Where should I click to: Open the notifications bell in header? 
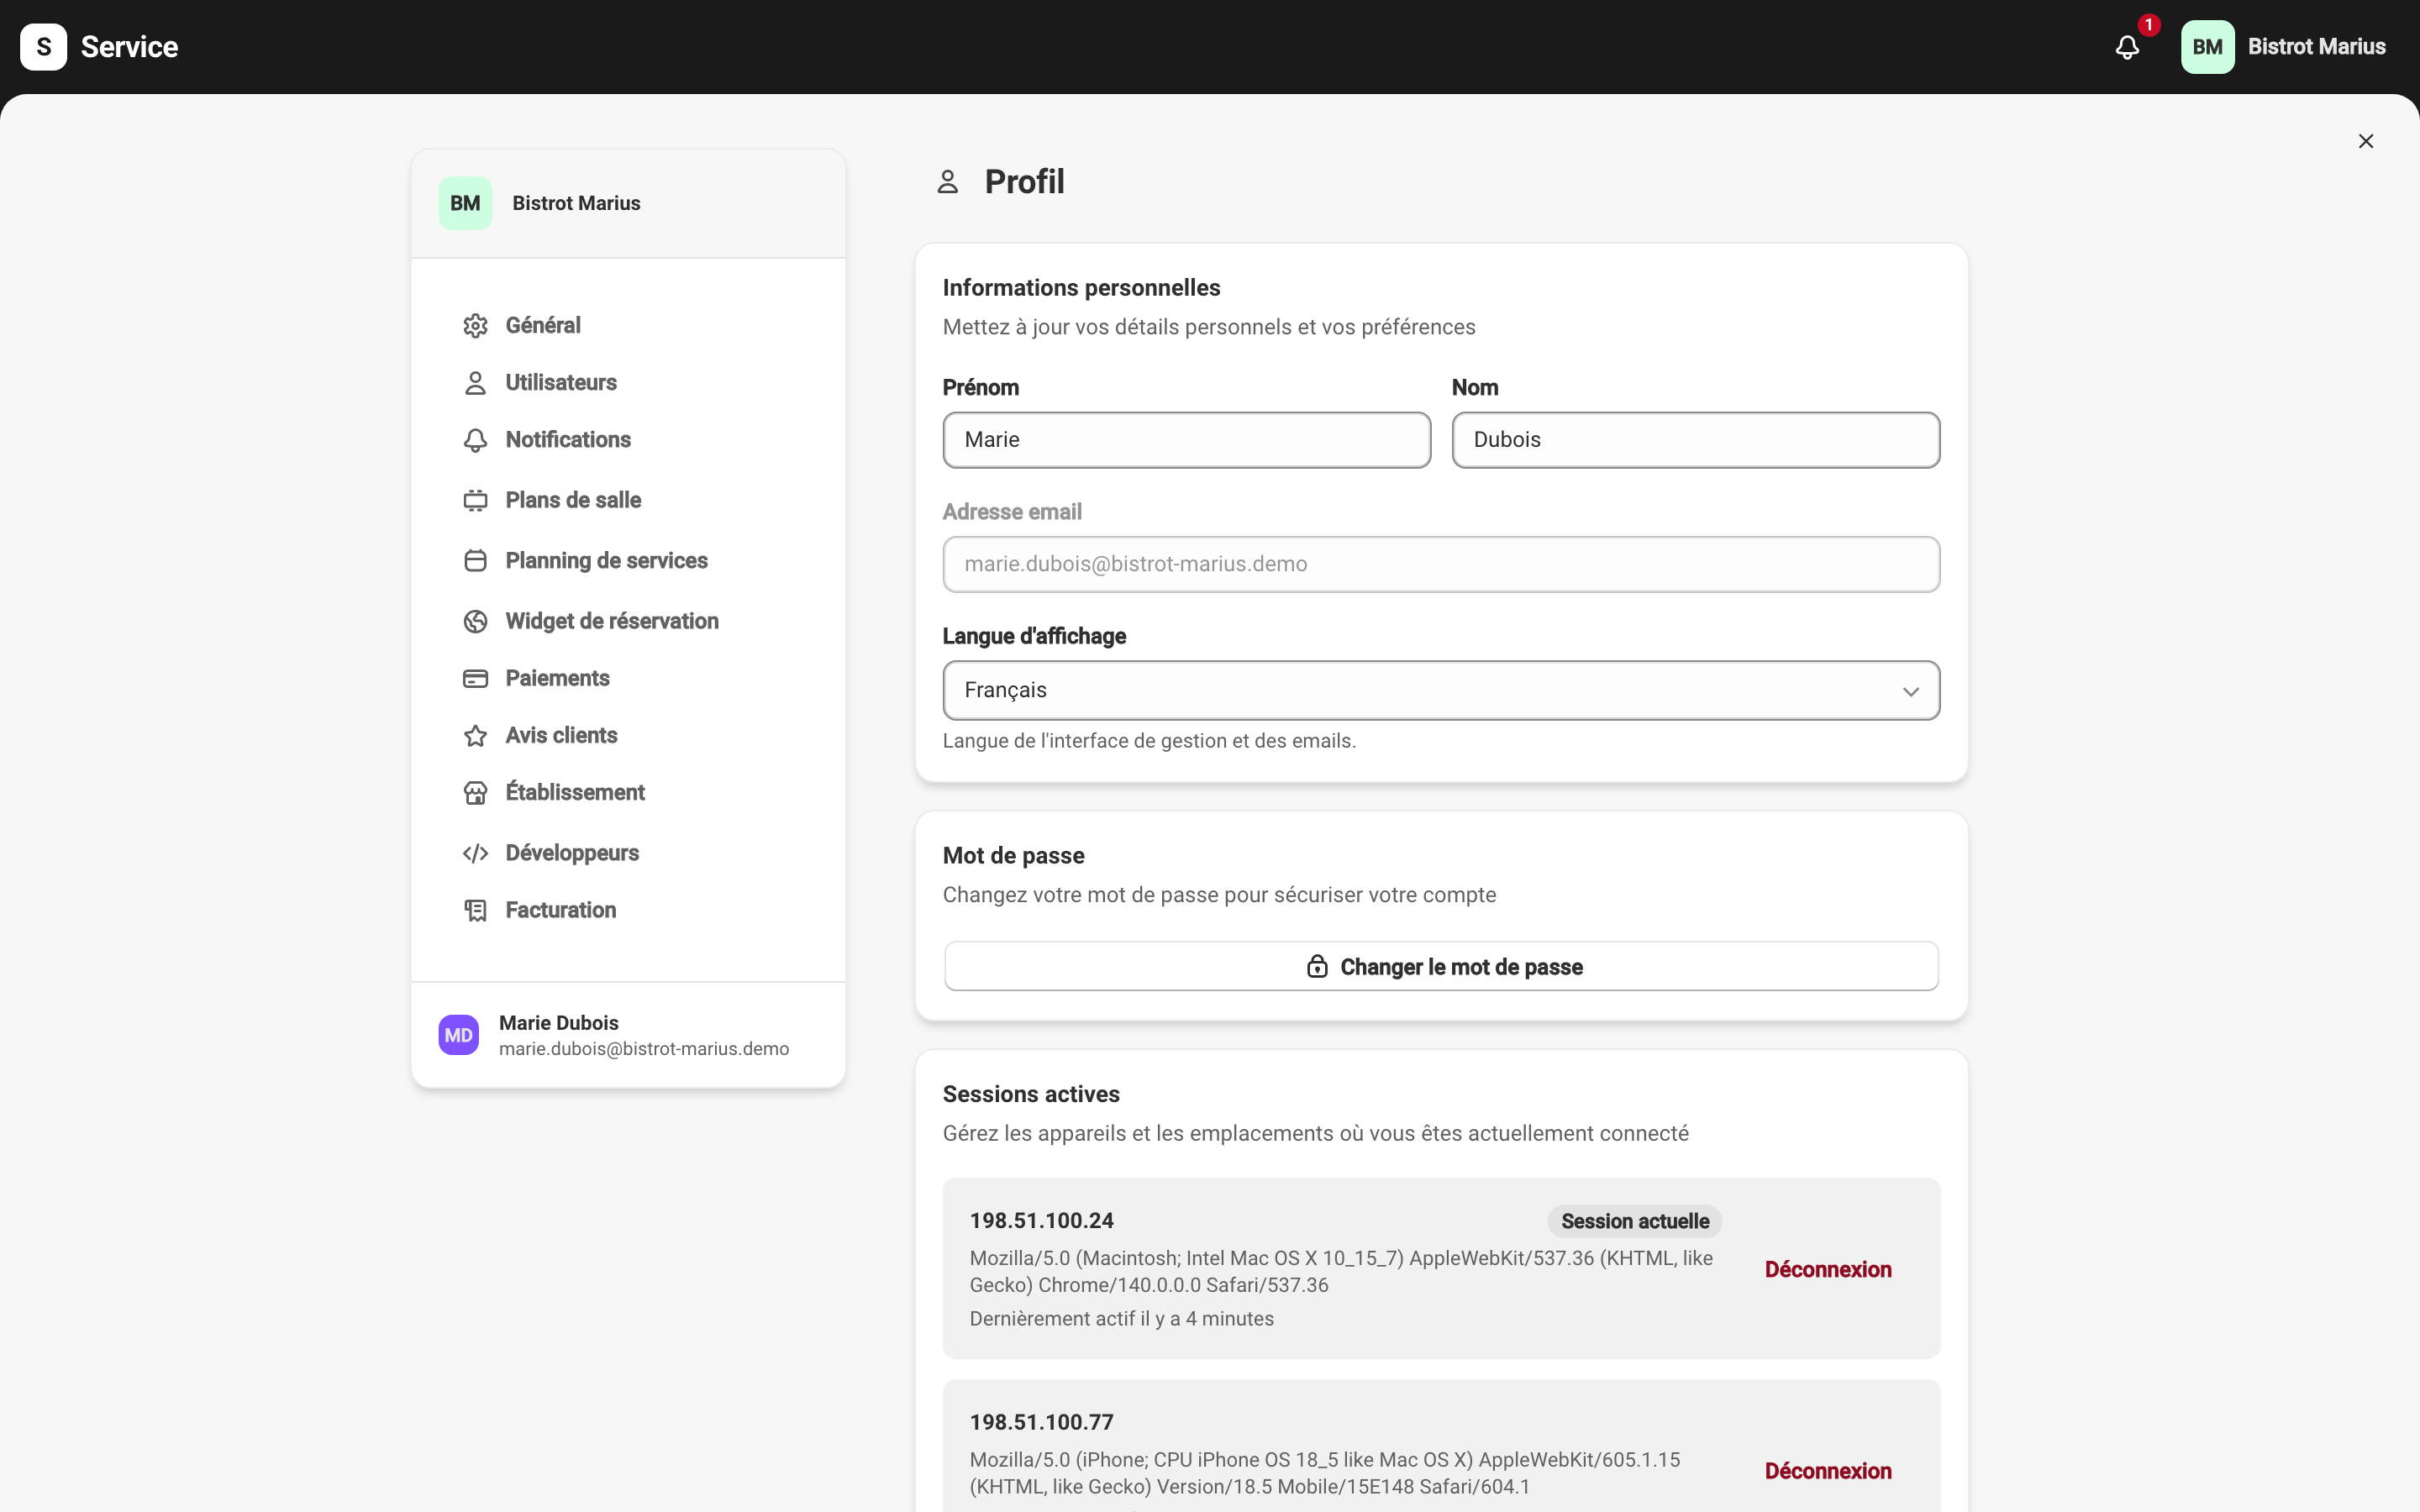coord(2127,47)
